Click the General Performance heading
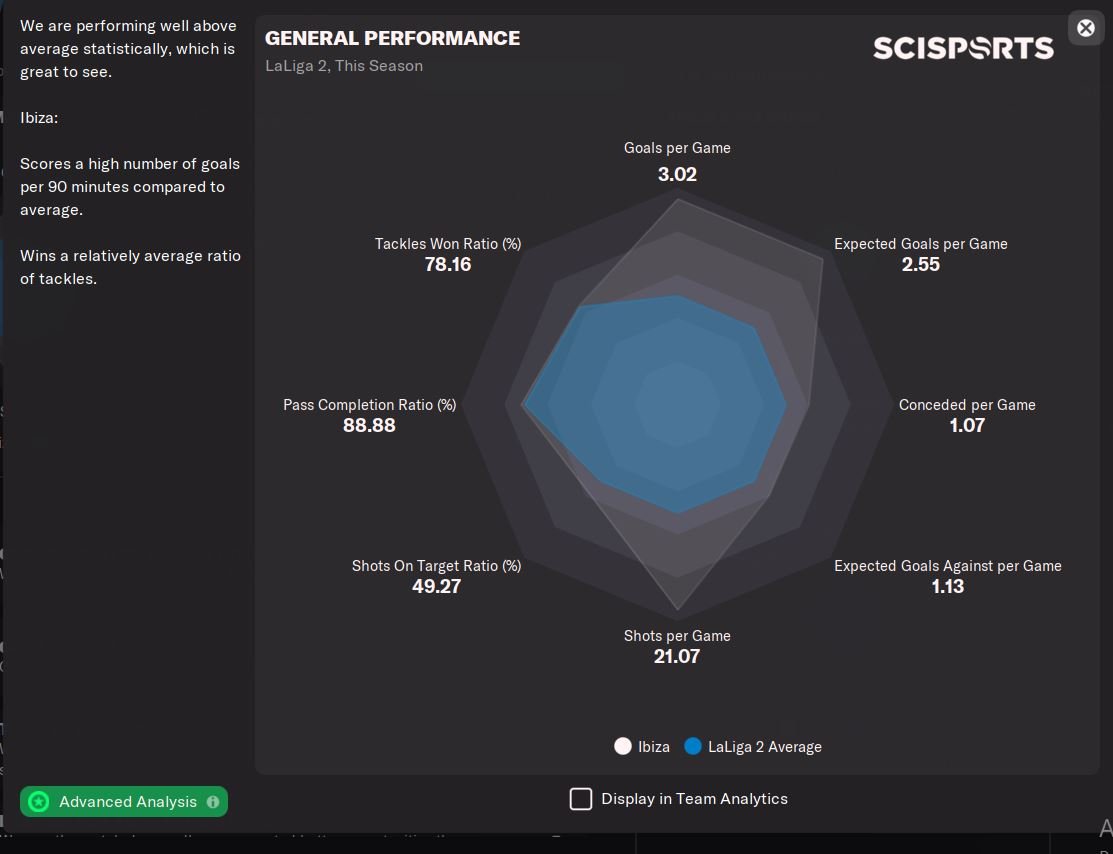Screen dimensions: 1113x854 393,38
